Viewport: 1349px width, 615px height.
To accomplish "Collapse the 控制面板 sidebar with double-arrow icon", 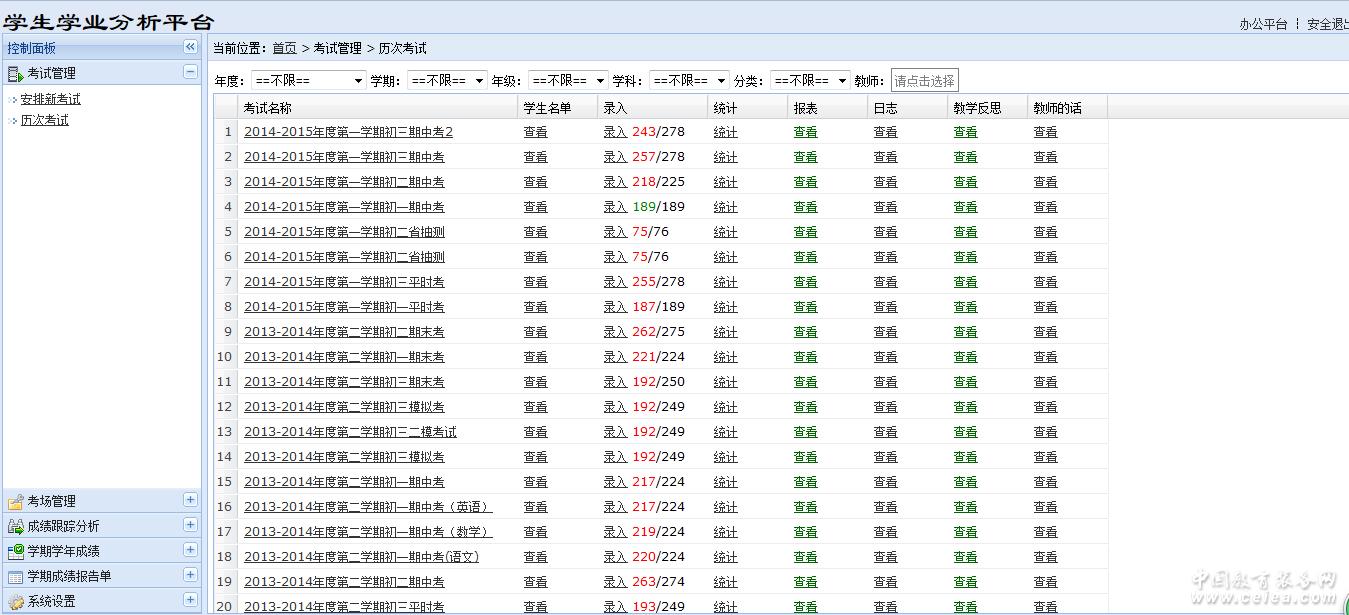I will 190,47.
